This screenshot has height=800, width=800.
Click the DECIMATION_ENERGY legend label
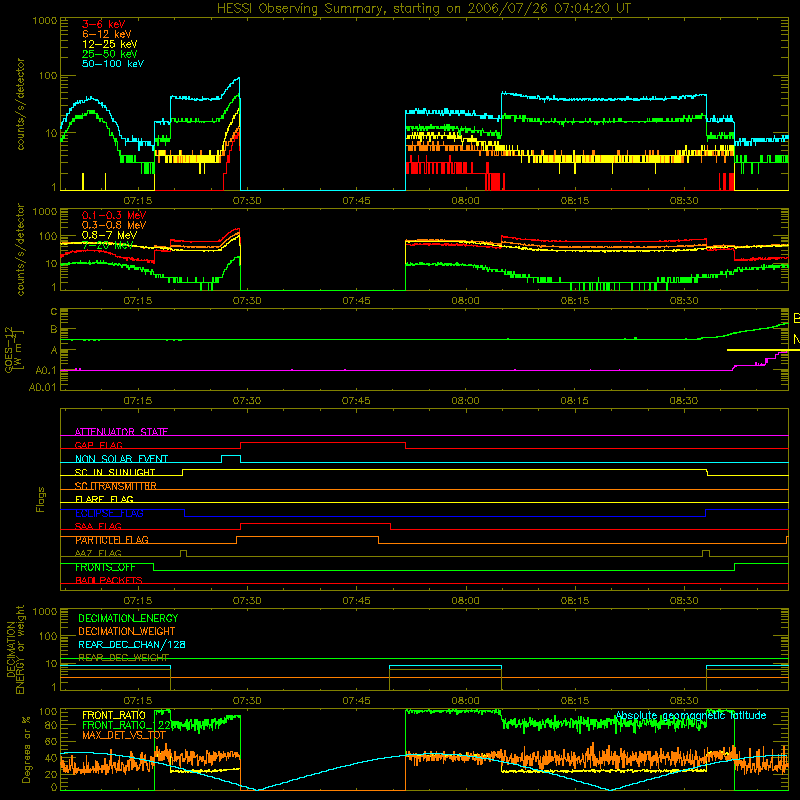(x=128, y=618)
